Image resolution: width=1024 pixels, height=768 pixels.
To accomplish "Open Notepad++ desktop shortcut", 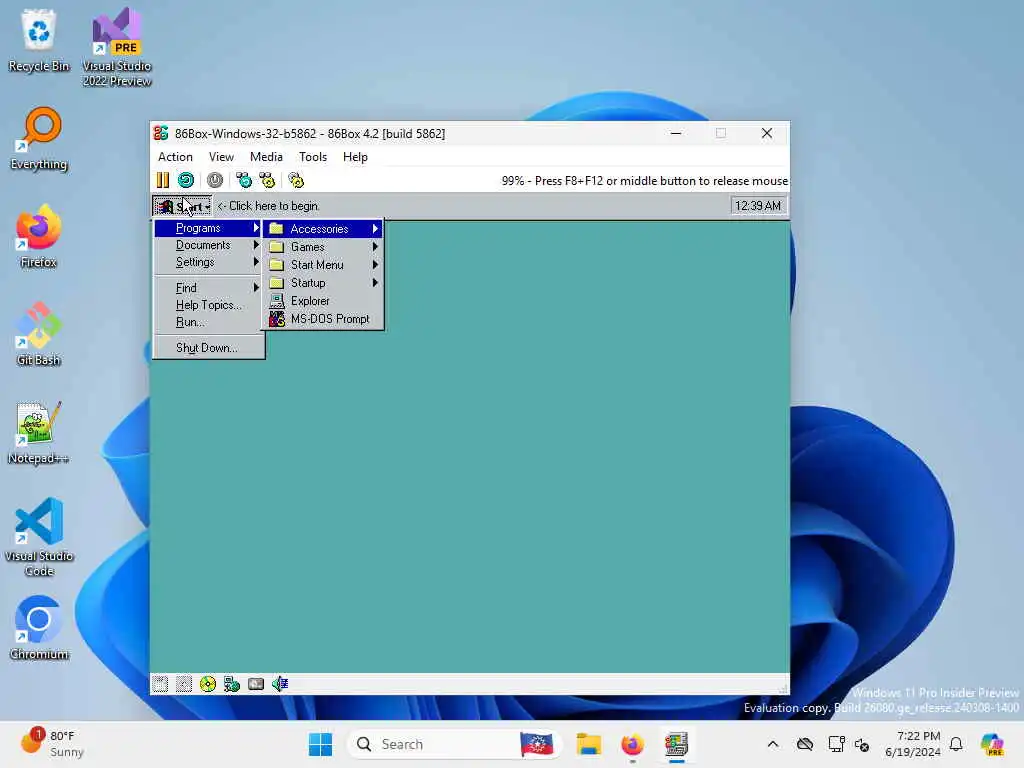I will click(x=39, y=432).
